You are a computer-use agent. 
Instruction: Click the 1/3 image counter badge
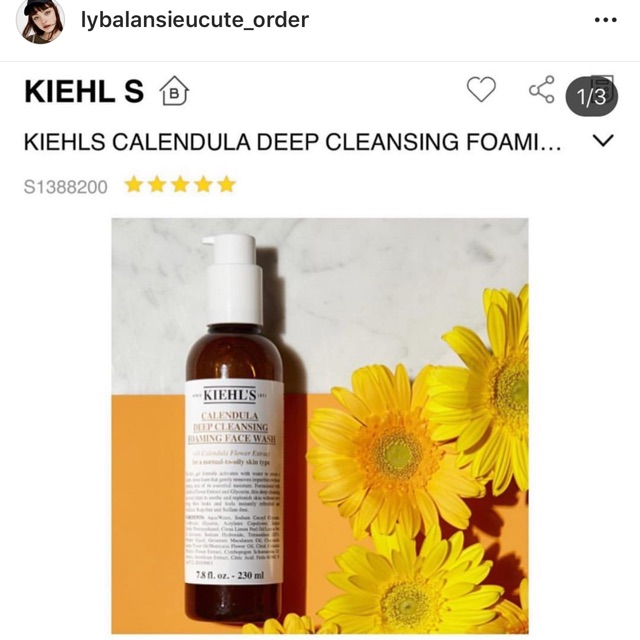point(591,96)
